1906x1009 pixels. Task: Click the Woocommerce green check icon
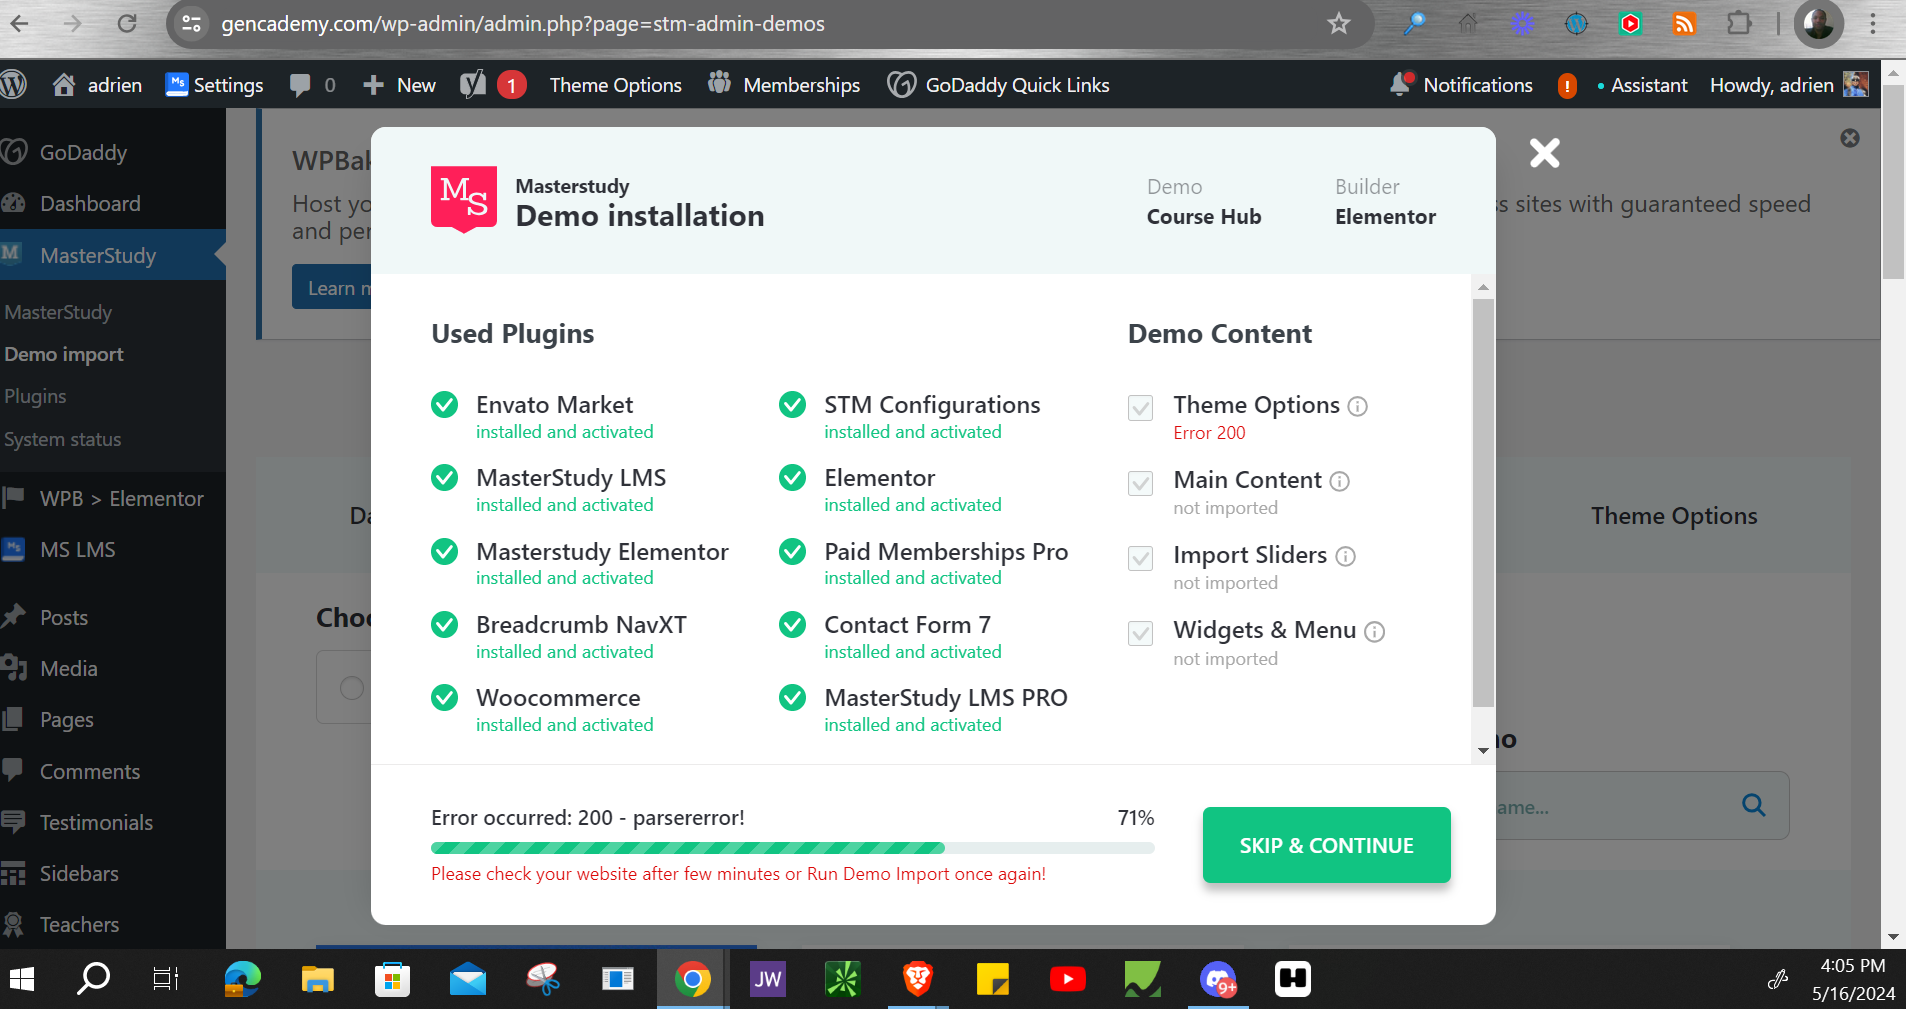444,697
